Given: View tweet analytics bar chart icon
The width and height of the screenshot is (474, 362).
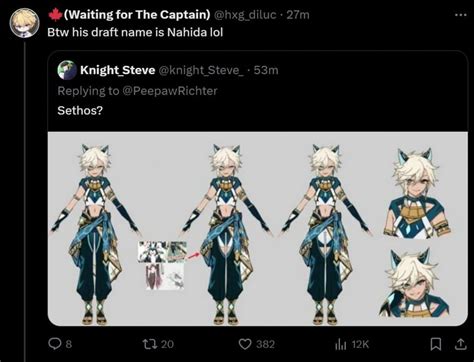Looking at the screenshot, I should pos(341,344).
